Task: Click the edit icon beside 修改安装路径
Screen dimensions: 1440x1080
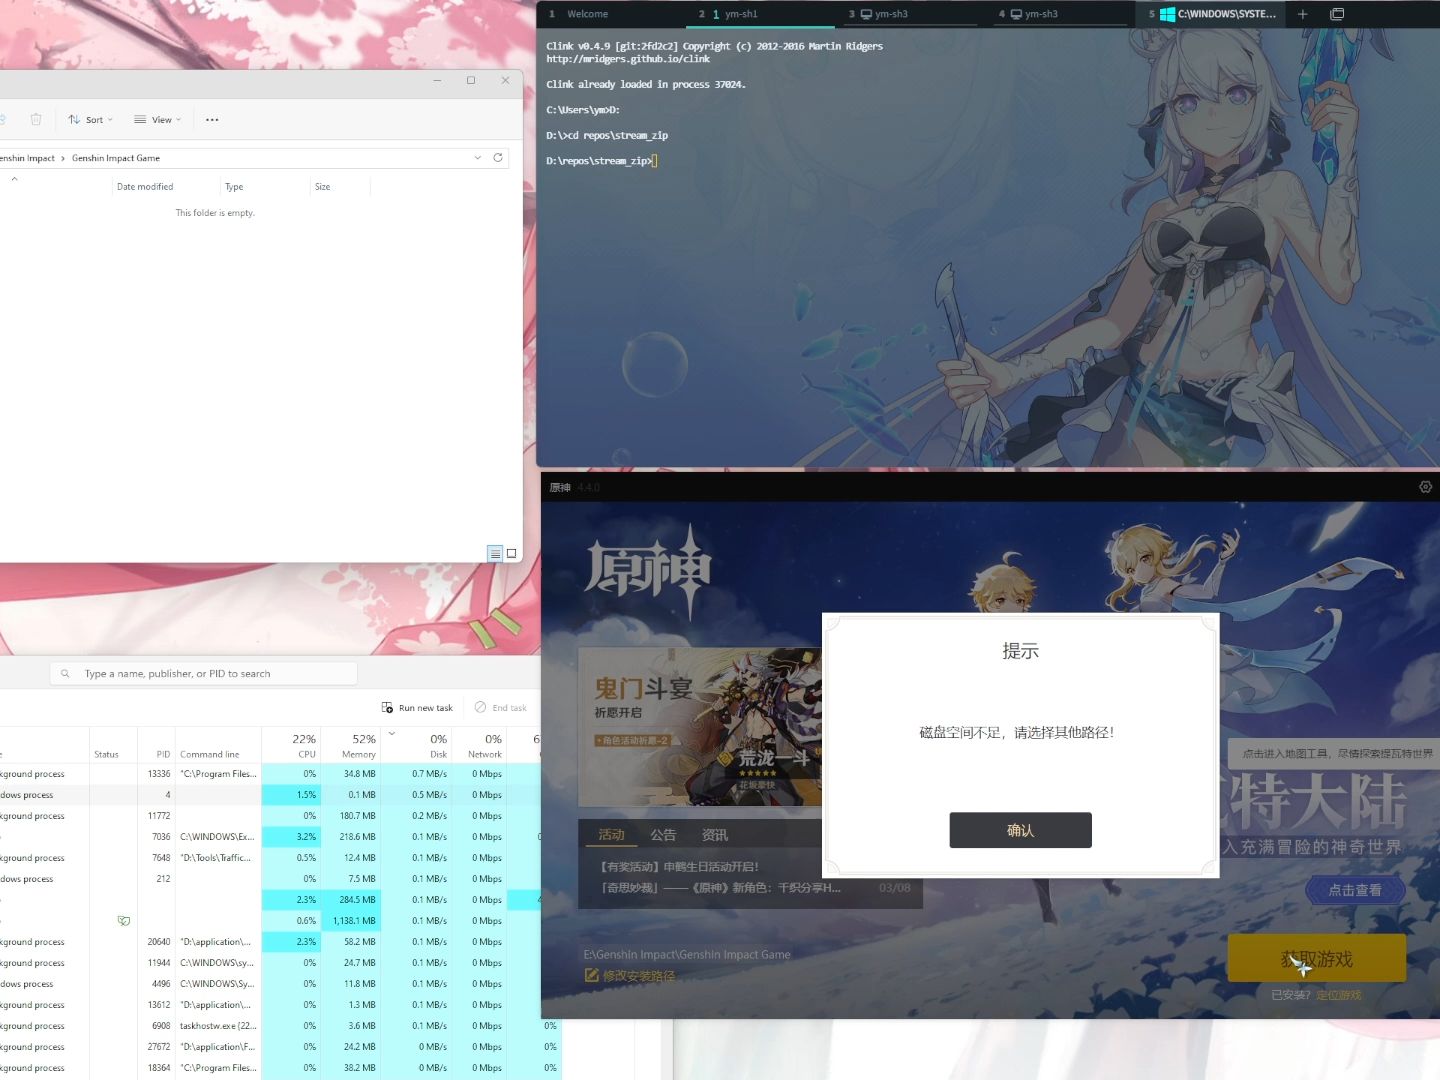Action: coord(591,975)
